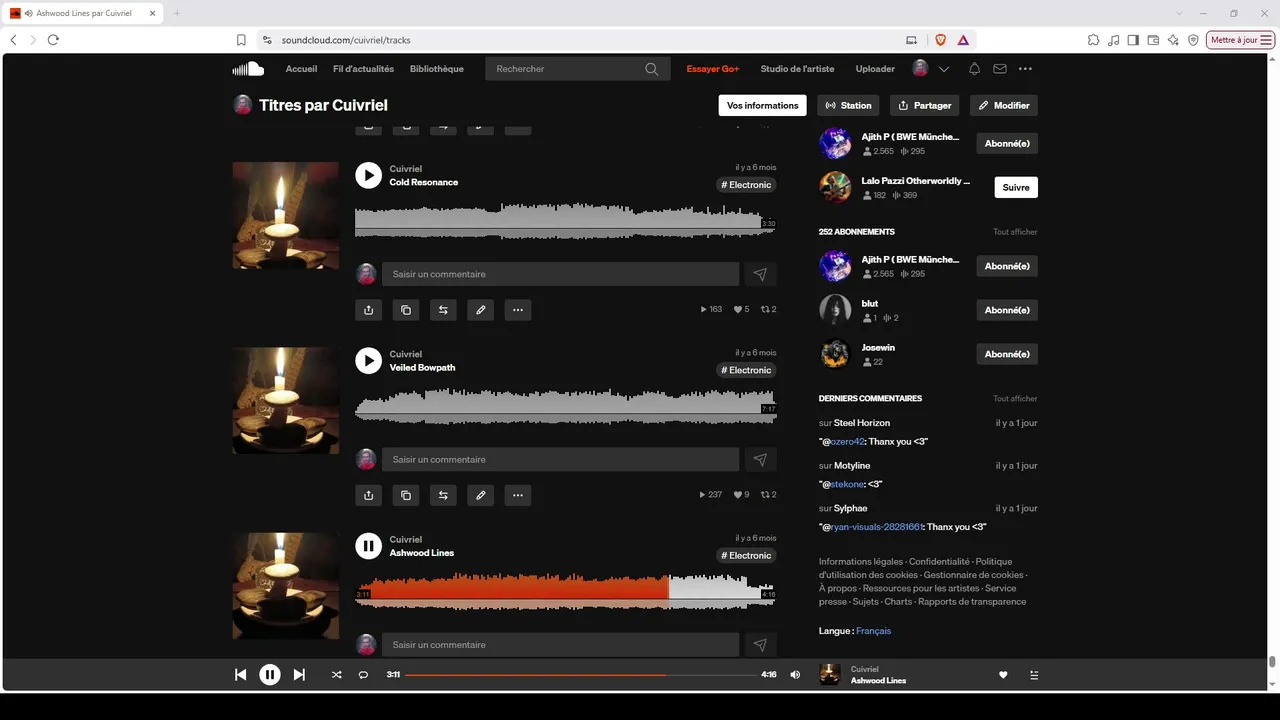Open the notifications bell

(x=974, y=69)
